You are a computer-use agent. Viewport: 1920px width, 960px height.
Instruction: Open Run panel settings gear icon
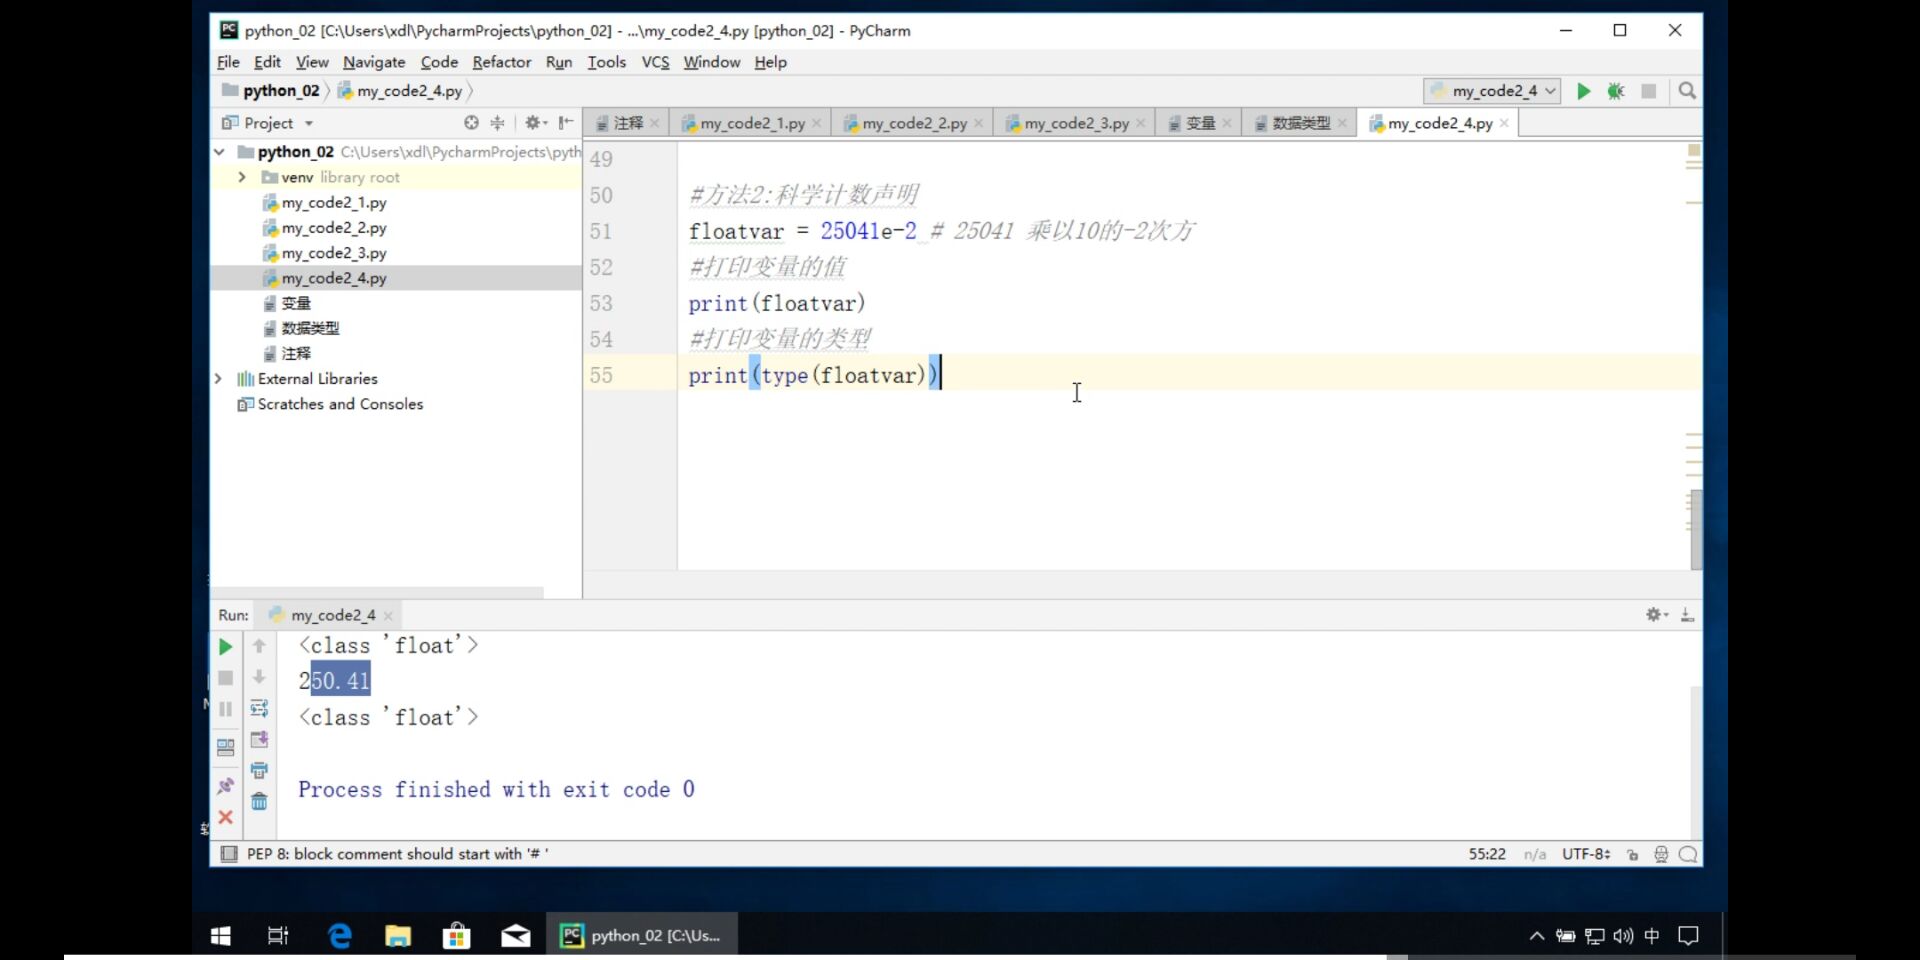tap(1656, 615)
